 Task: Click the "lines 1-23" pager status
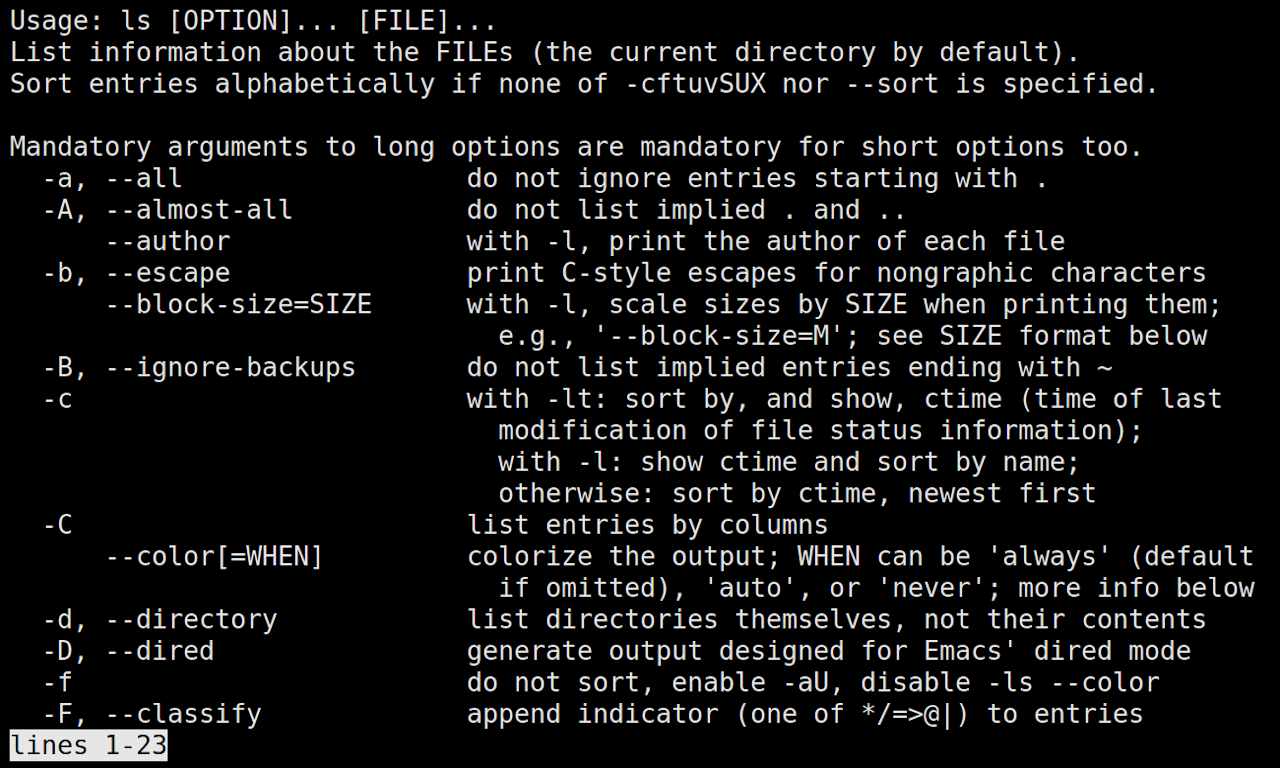click(88, 745)
